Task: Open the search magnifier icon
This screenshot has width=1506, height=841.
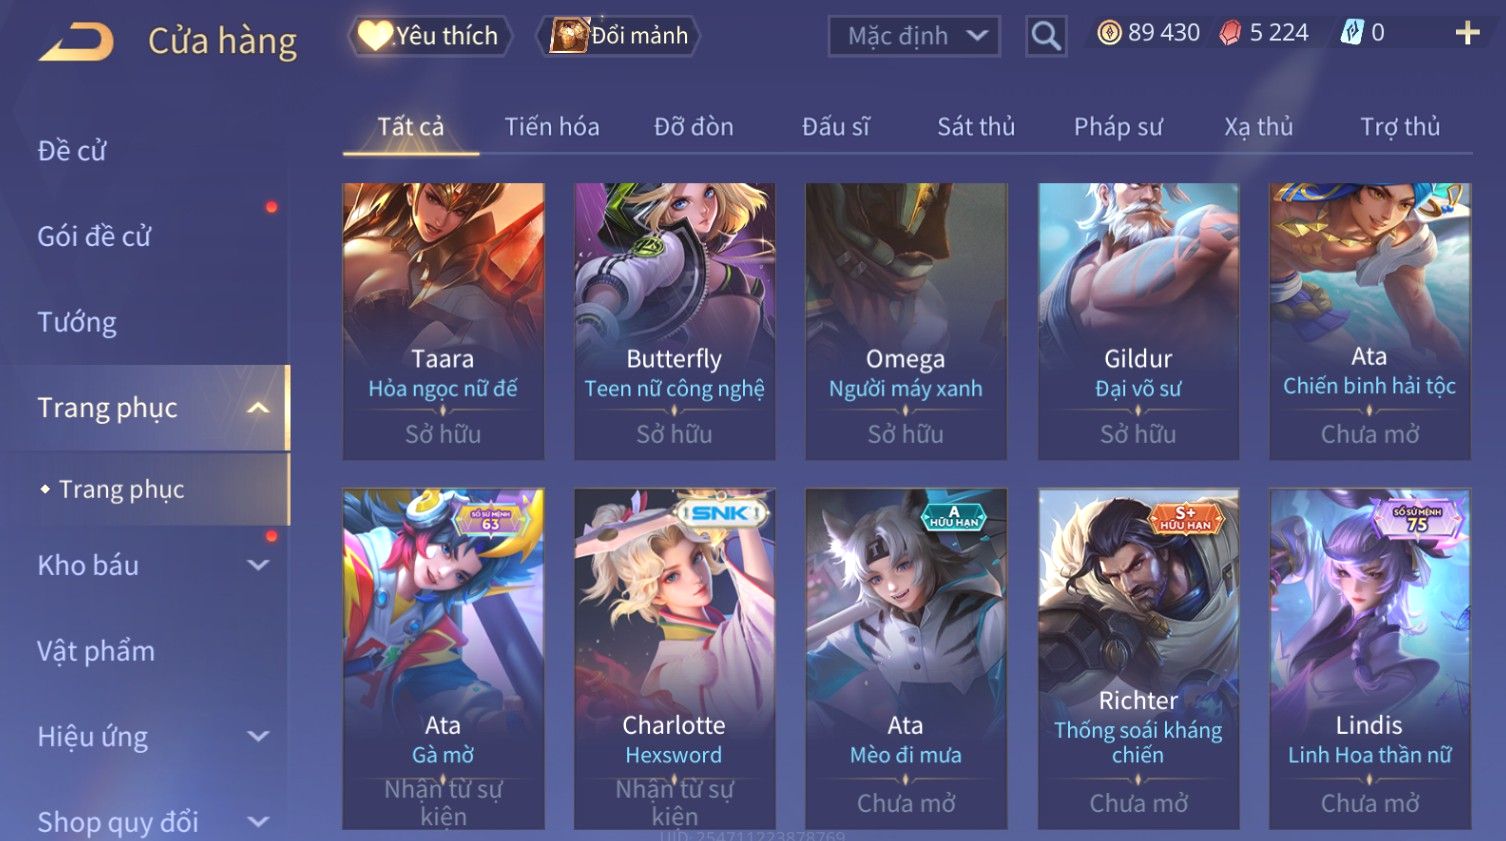Action: point(1046,36)
